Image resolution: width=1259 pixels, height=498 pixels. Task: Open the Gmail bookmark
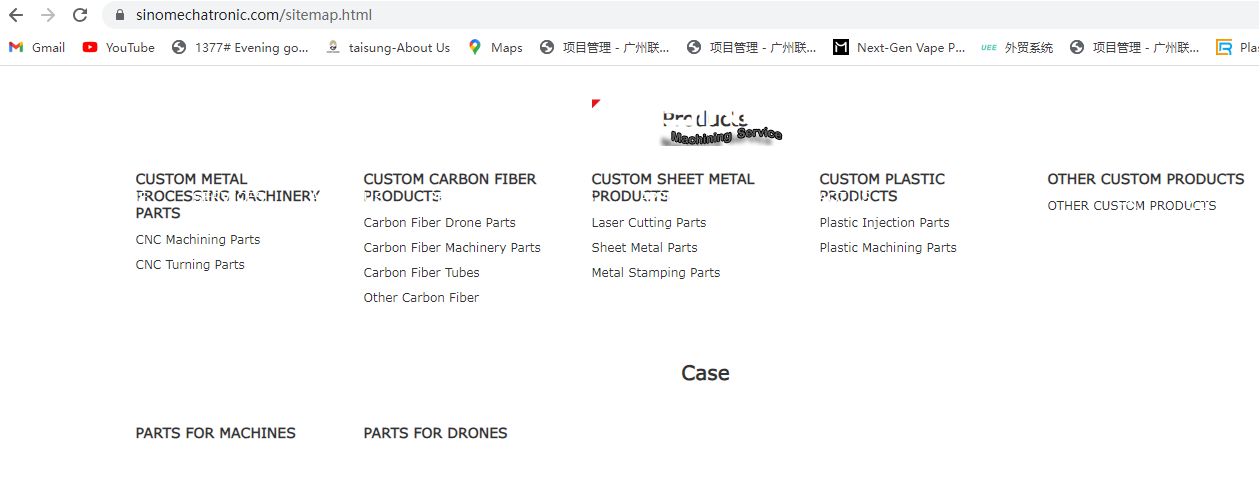tap(37, 47)
